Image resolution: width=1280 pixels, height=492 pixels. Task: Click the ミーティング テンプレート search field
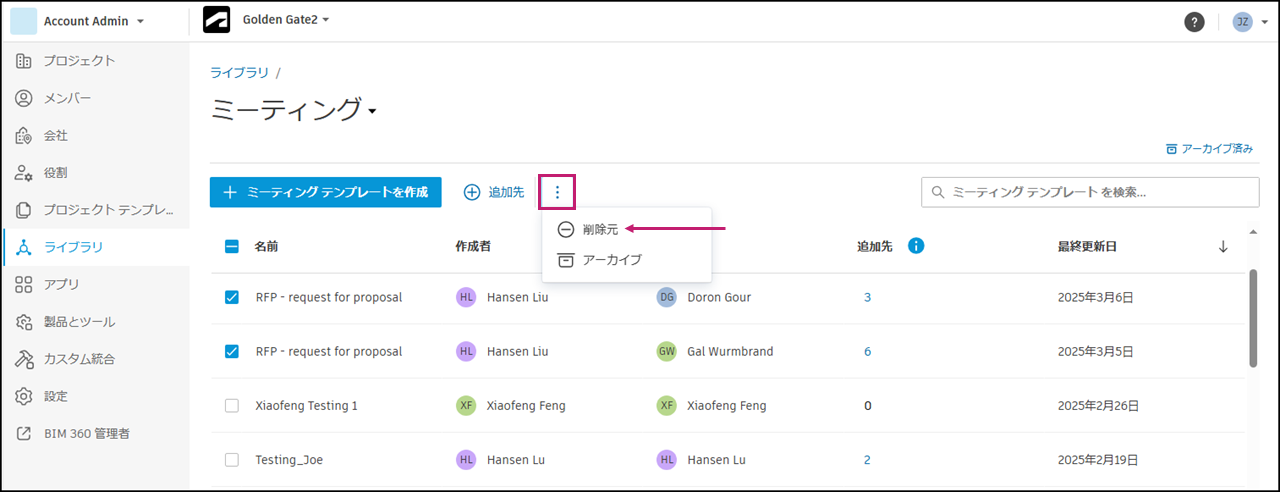pyautogui.click(x=1090, y=192)
